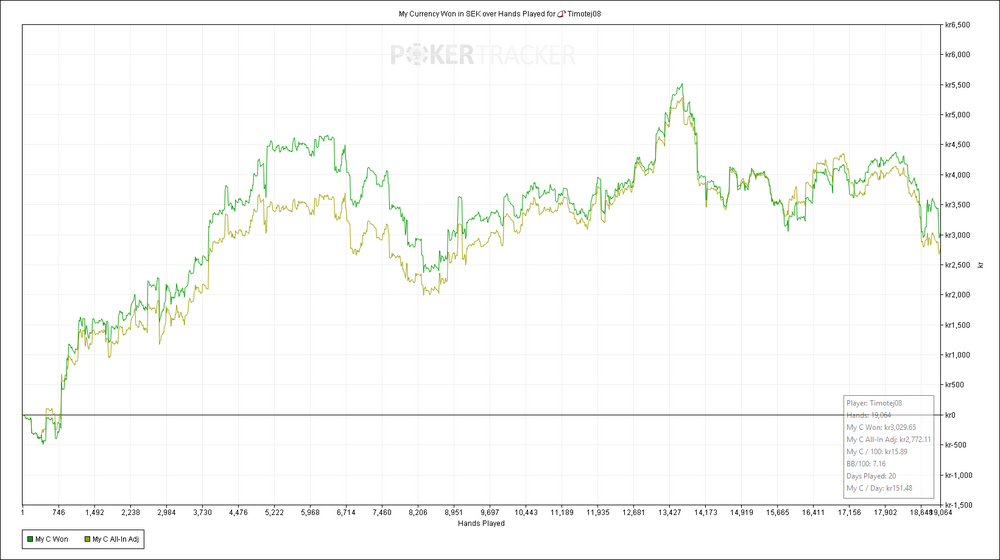Image resolution: width=1000 pixels, height=560 pixels.
Task: Click the kr2,000 y-axis label
Action: [x=957, y=295]
